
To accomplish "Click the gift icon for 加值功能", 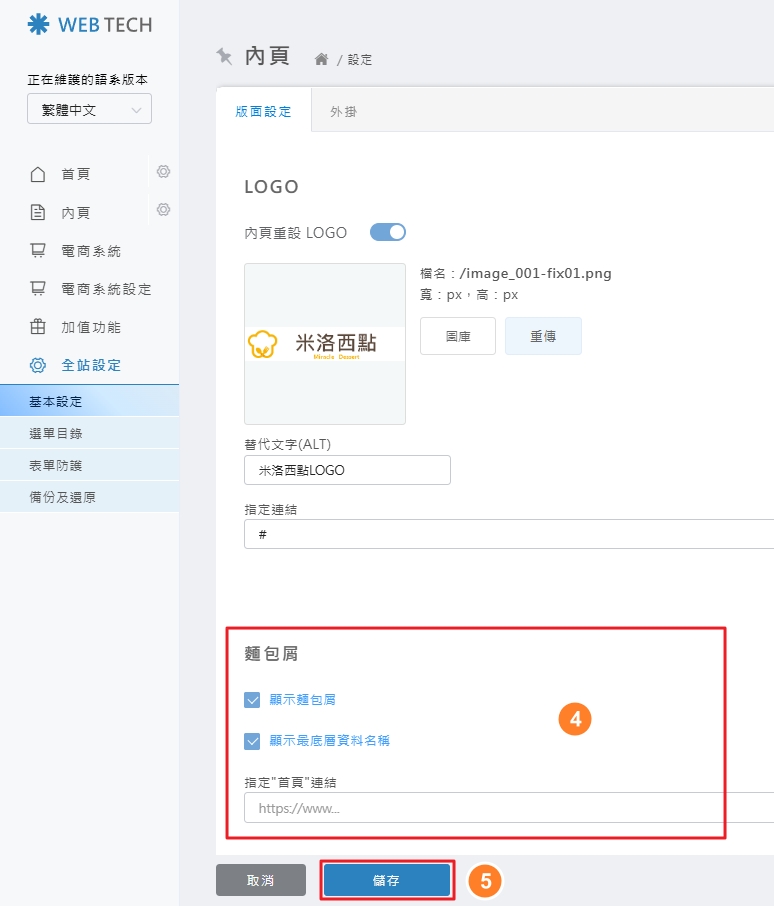I will (38, 327).
